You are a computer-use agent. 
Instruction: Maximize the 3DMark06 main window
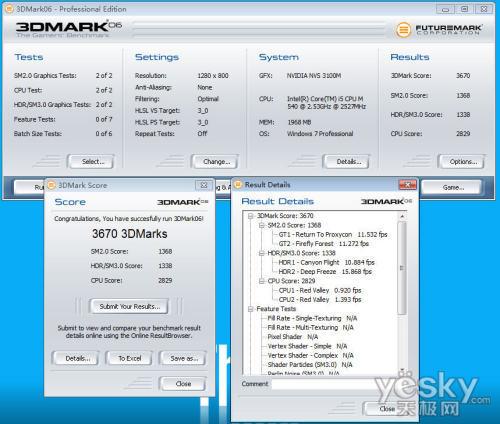click(x=464, y=9)
